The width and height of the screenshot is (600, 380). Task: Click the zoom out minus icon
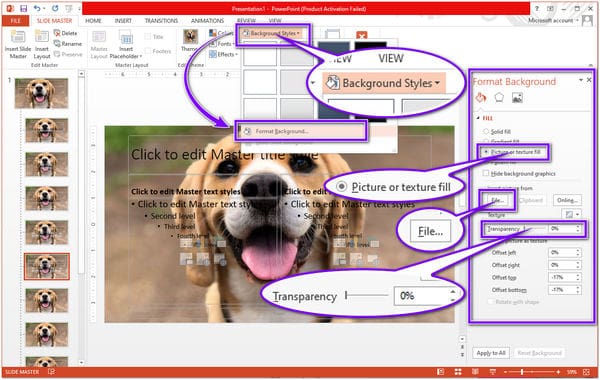pos(505,372)
